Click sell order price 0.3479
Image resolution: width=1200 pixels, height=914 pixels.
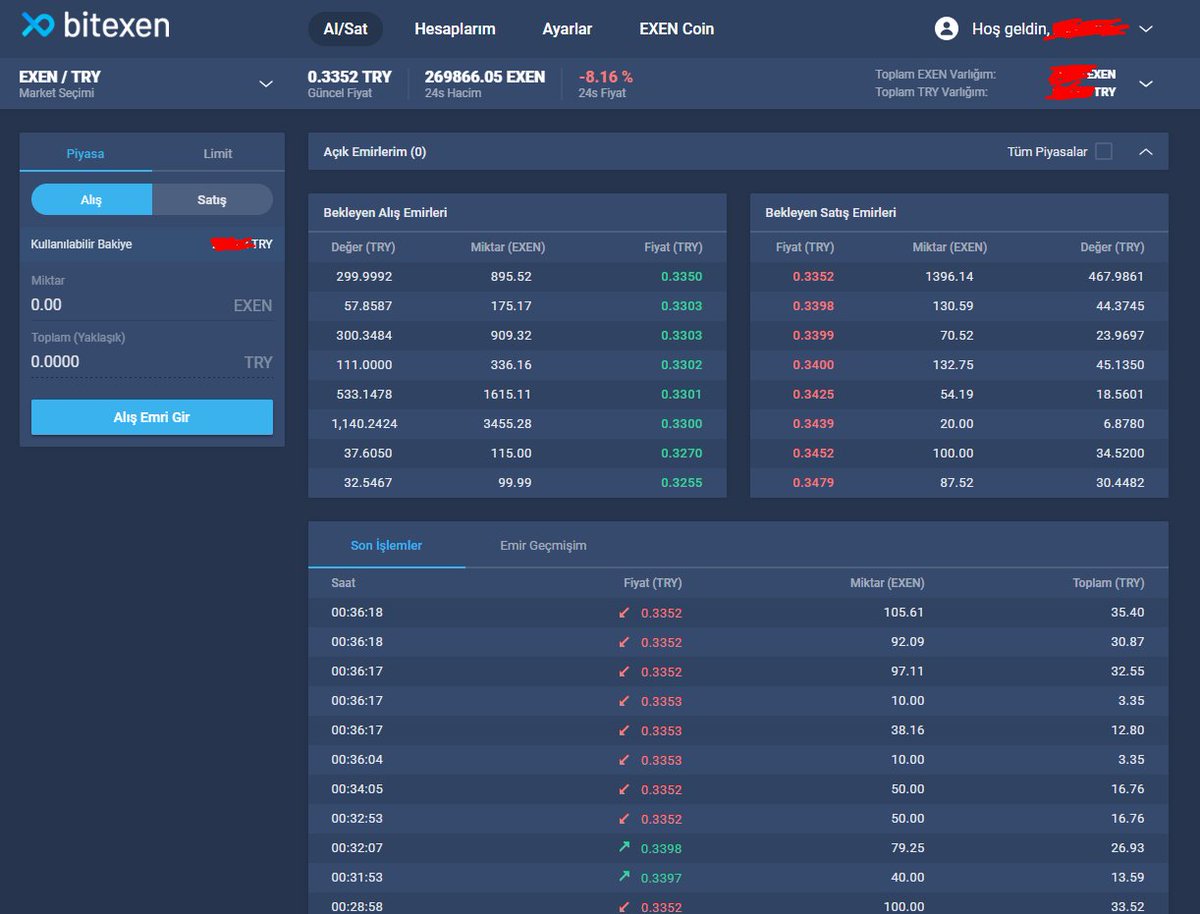[813, 483]
